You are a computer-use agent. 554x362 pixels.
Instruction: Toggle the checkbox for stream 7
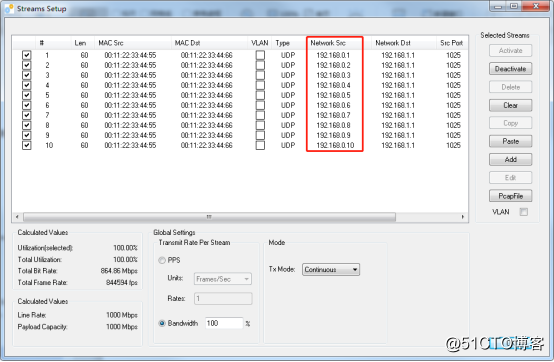point(26,115)
